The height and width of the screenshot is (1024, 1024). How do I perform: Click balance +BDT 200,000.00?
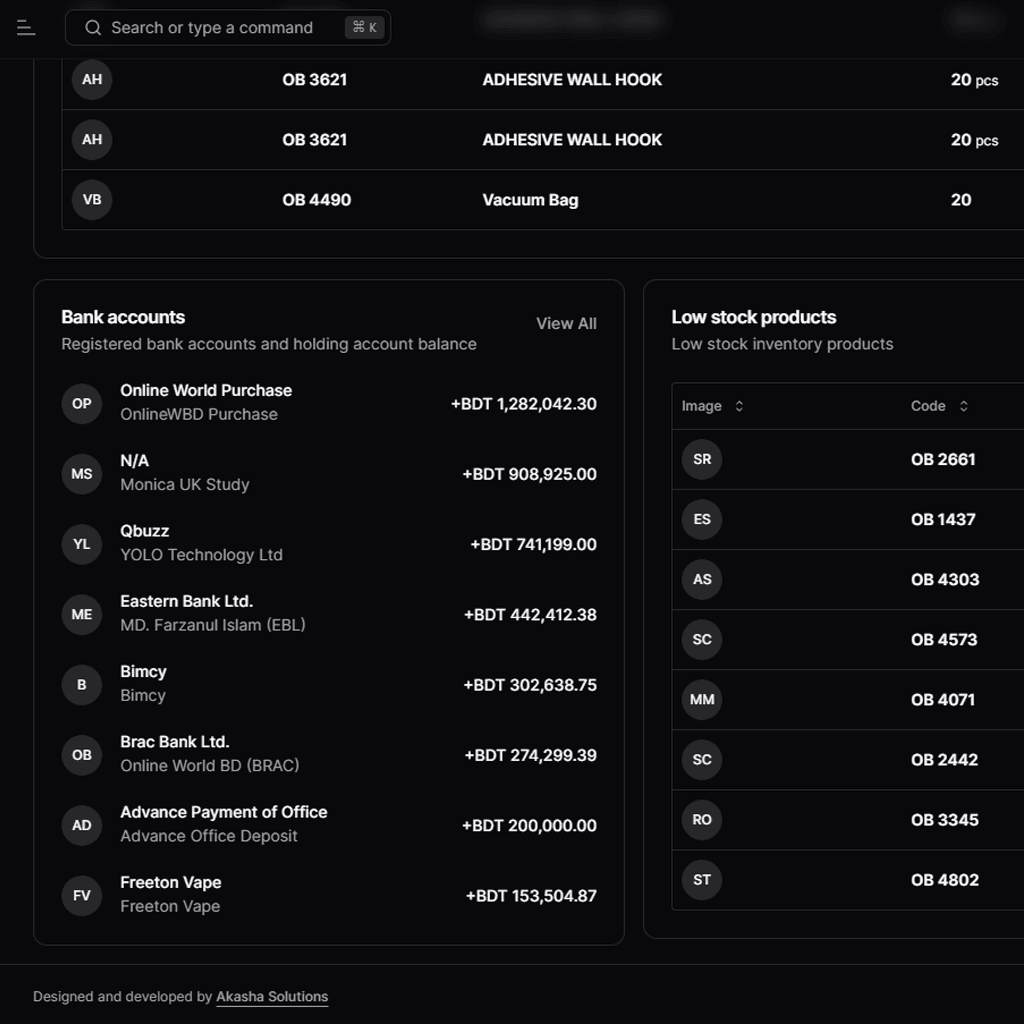point(530,825)
